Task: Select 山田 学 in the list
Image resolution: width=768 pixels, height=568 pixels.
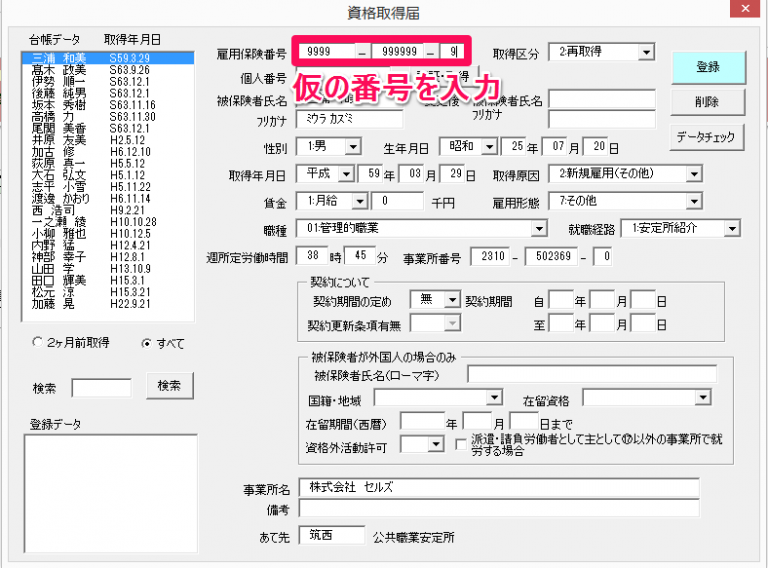Action: point(108,269)
